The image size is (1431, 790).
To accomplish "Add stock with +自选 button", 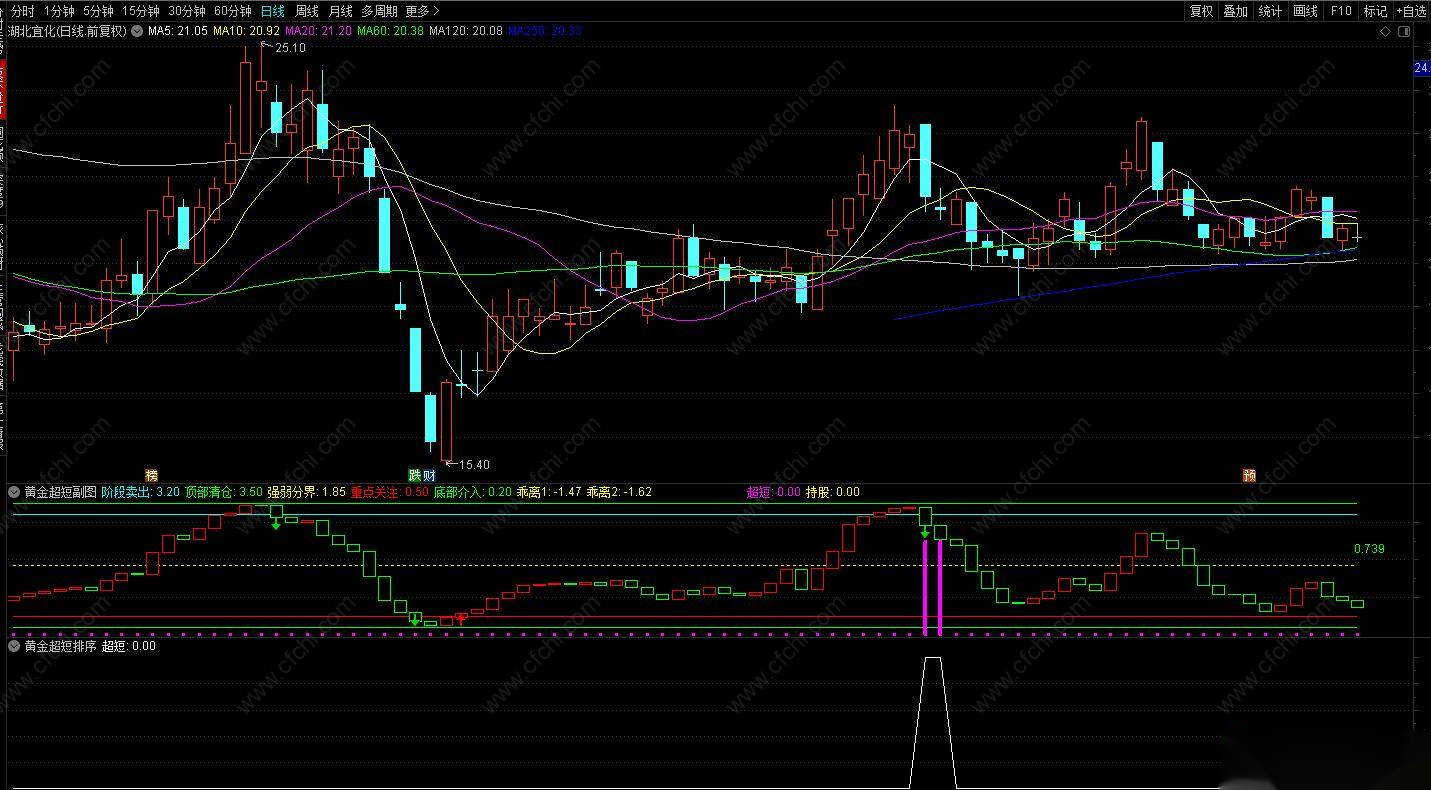I will coord(1411,11).
